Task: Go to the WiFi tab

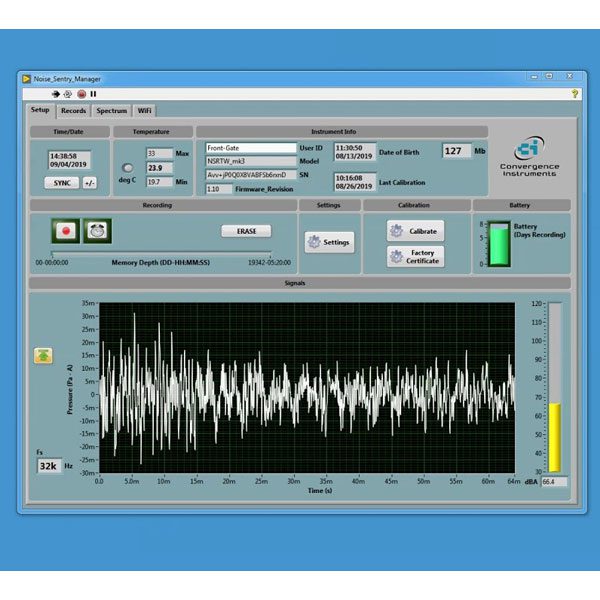Action: (146, 110)
